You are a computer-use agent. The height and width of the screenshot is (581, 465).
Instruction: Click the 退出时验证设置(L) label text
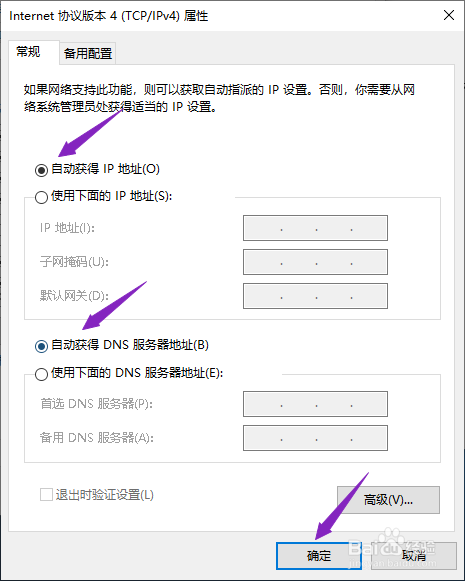pos(104,495)
